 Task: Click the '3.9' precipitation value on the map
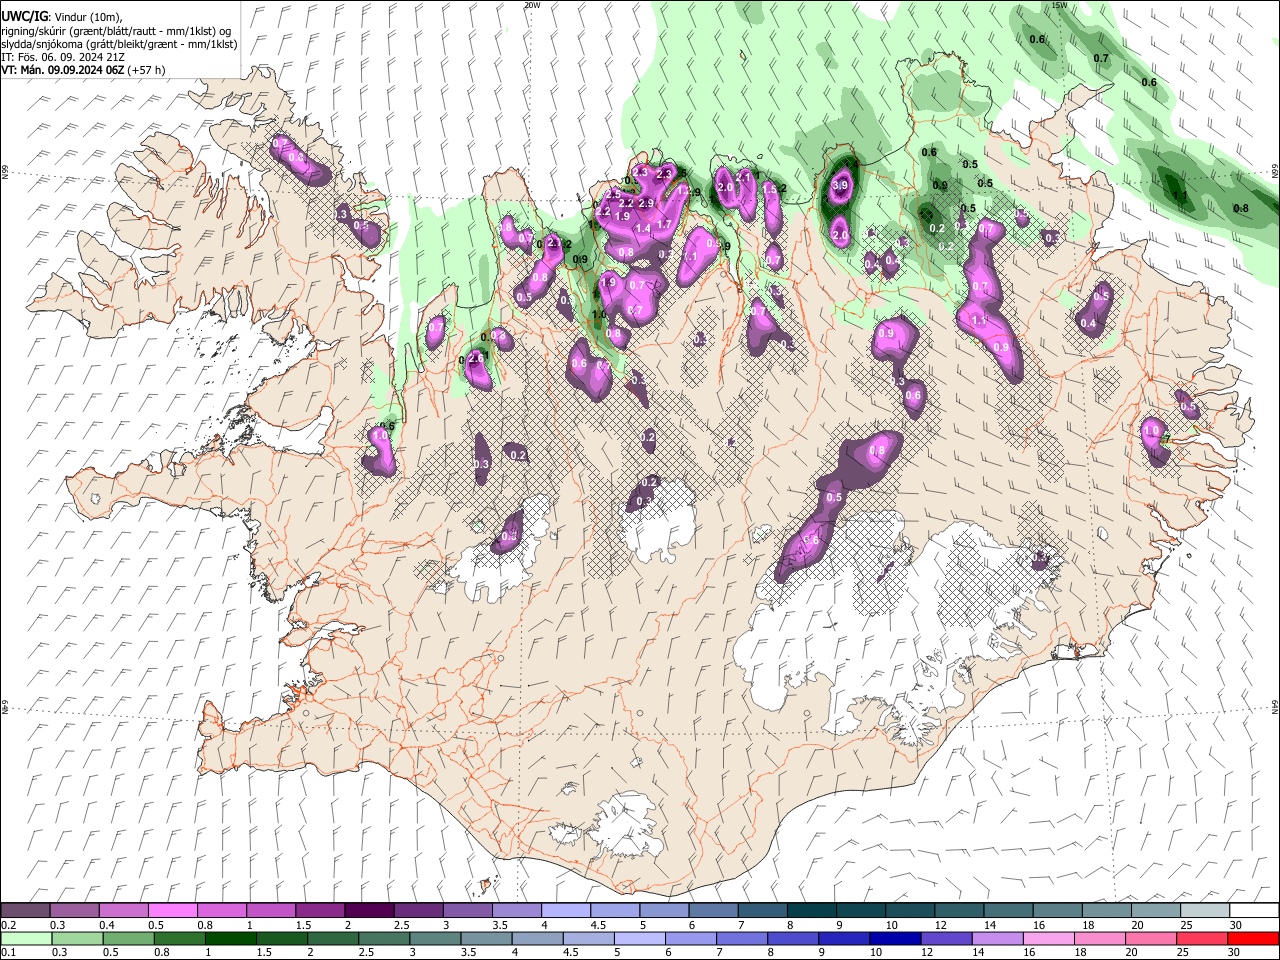pos(840,185)
